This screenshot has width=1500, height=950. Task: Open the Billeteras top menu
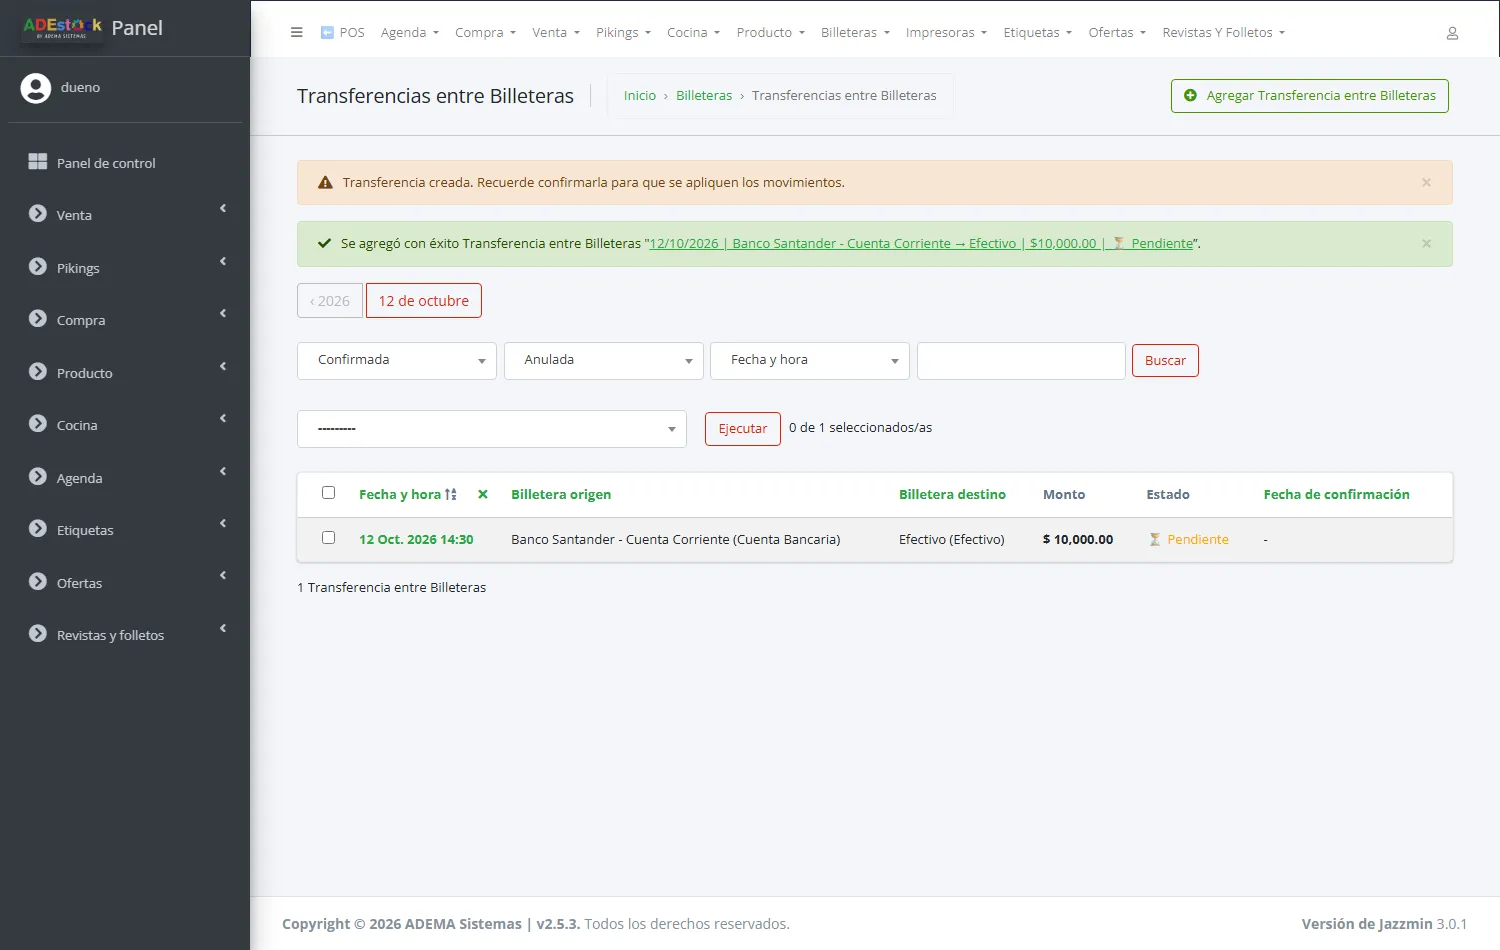click(855, 32)
